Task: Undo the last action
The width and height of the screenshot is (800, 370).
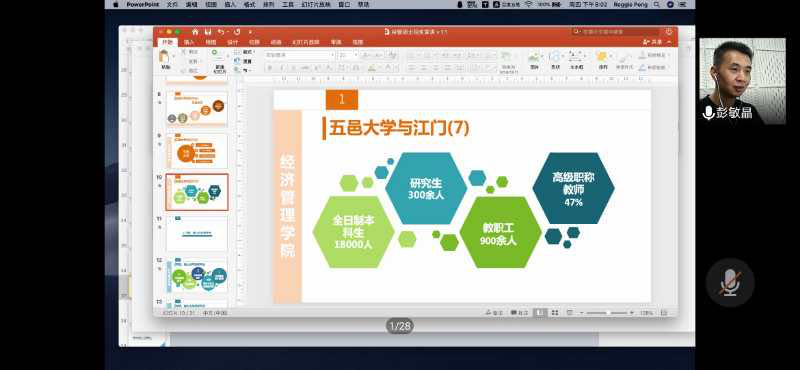Action: (221, 32)
